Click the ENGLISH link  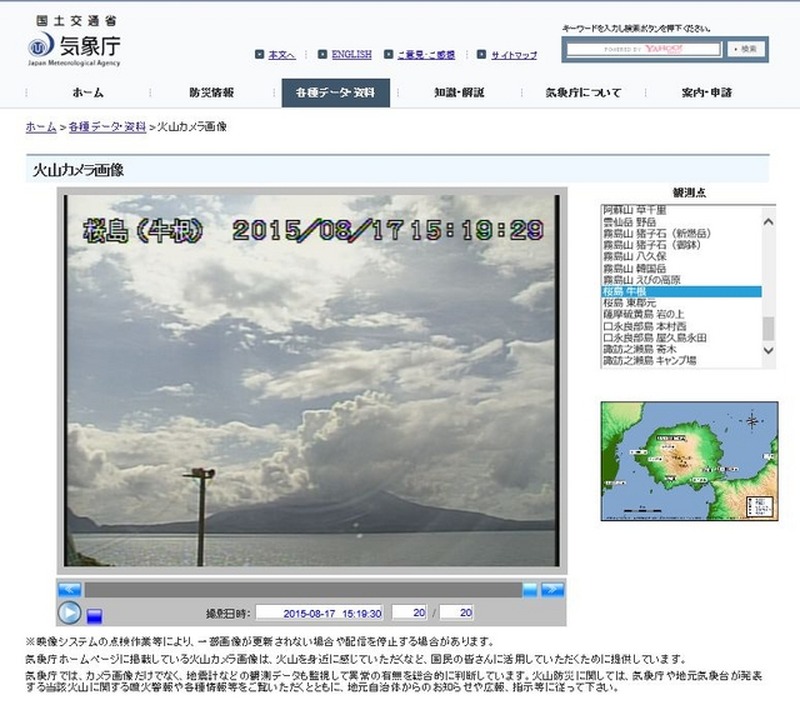click(351, 55)
